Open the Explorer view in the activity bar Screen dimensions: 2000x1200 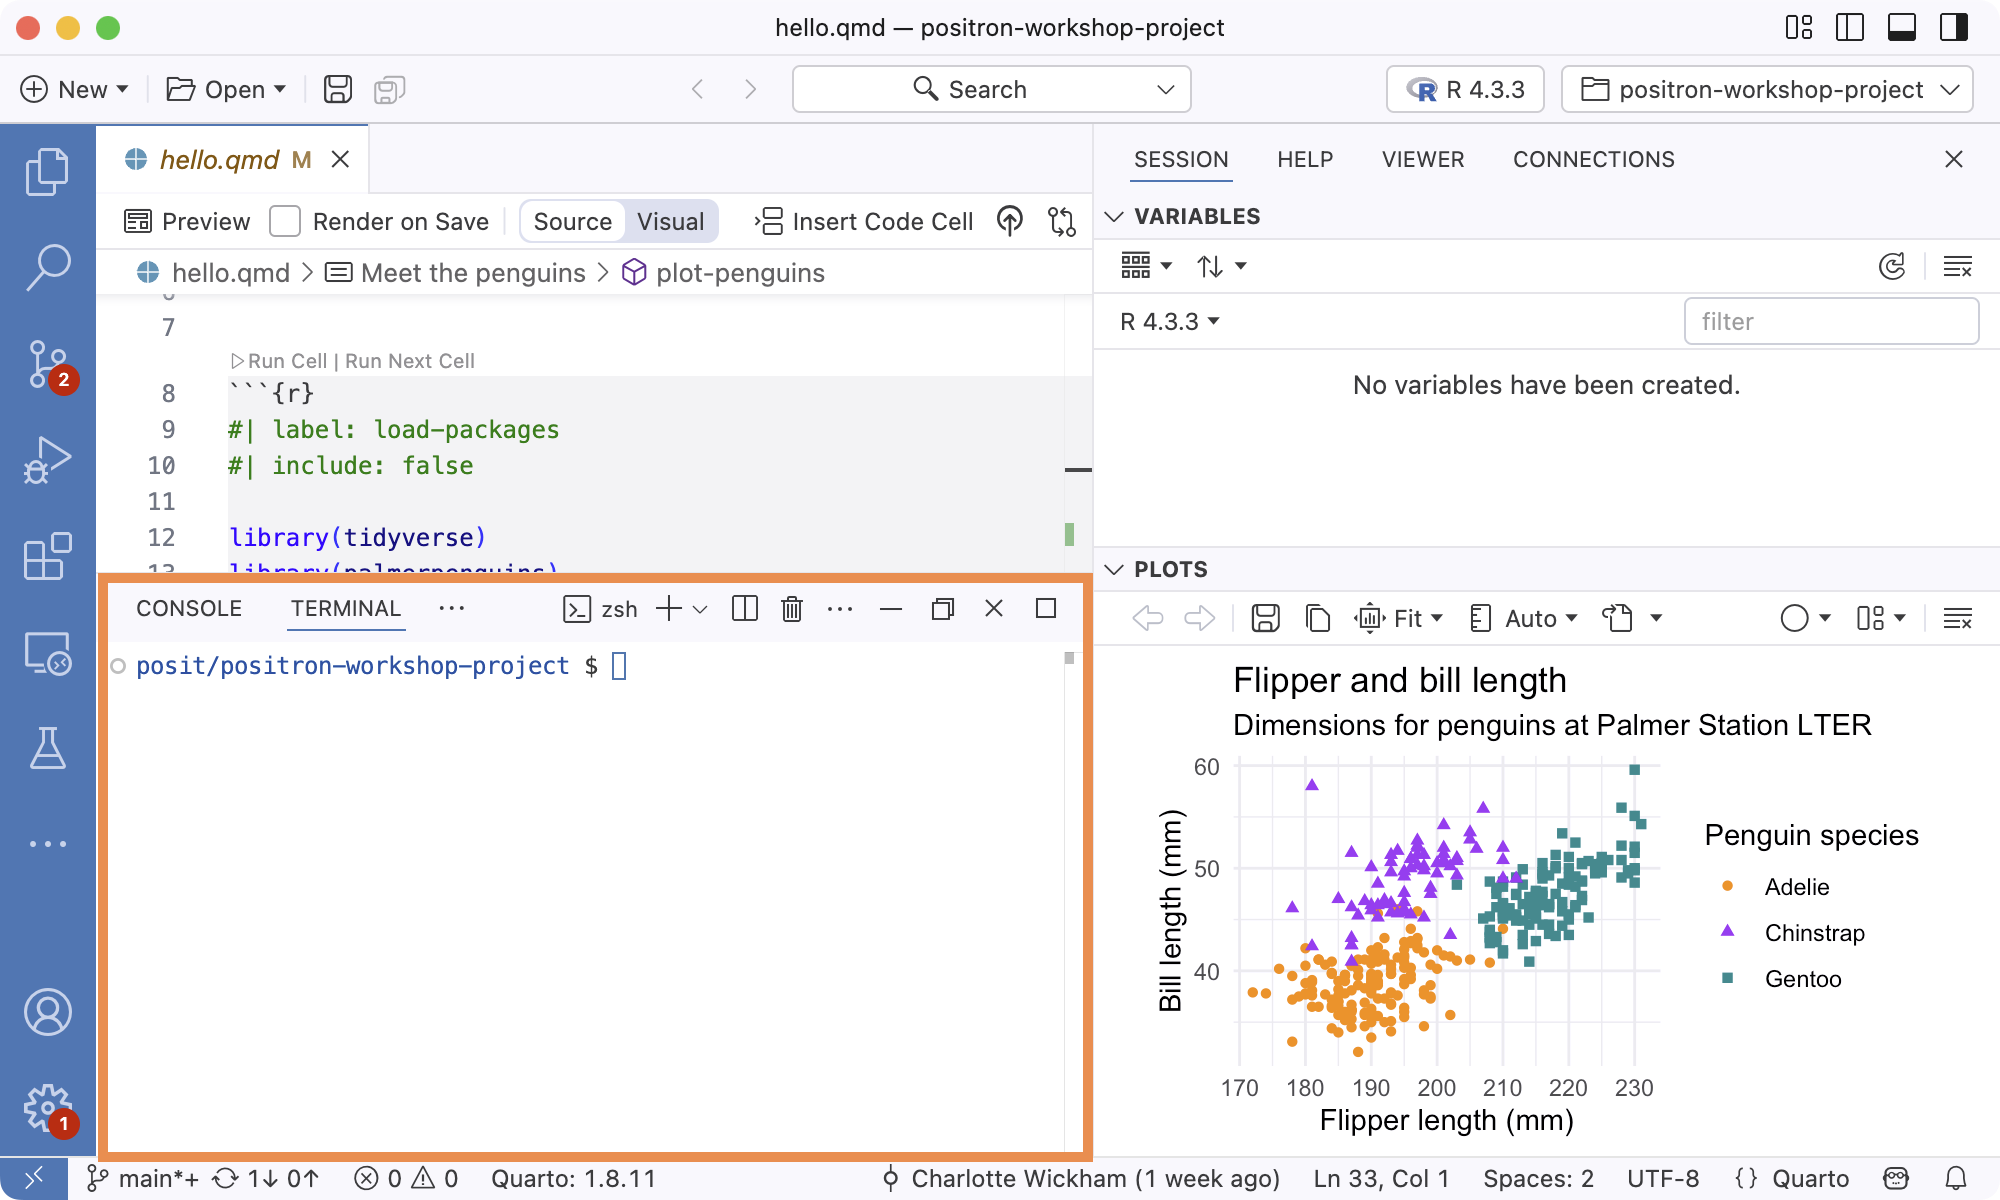click(47, 172)
